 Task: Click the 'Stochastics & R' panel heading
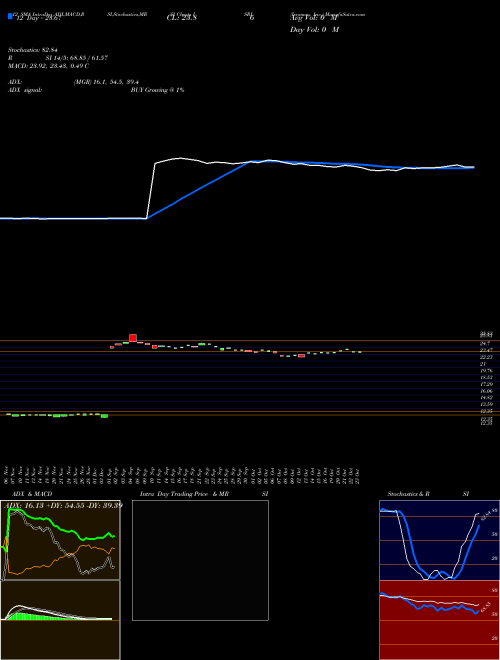pos(409,494)
